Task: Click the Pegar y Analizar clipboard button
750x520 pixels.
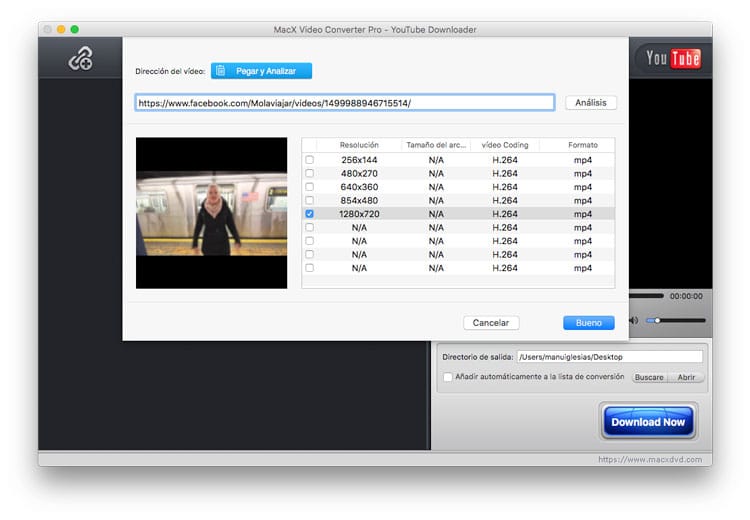Action: click(261, 71)
